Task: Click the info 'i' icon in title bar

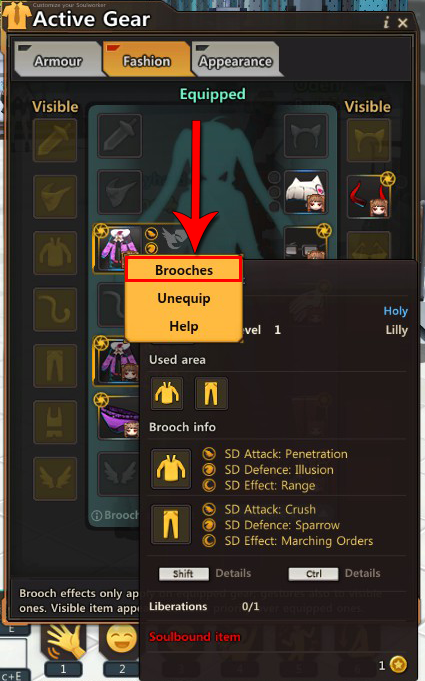Action: tap(386, 23)
